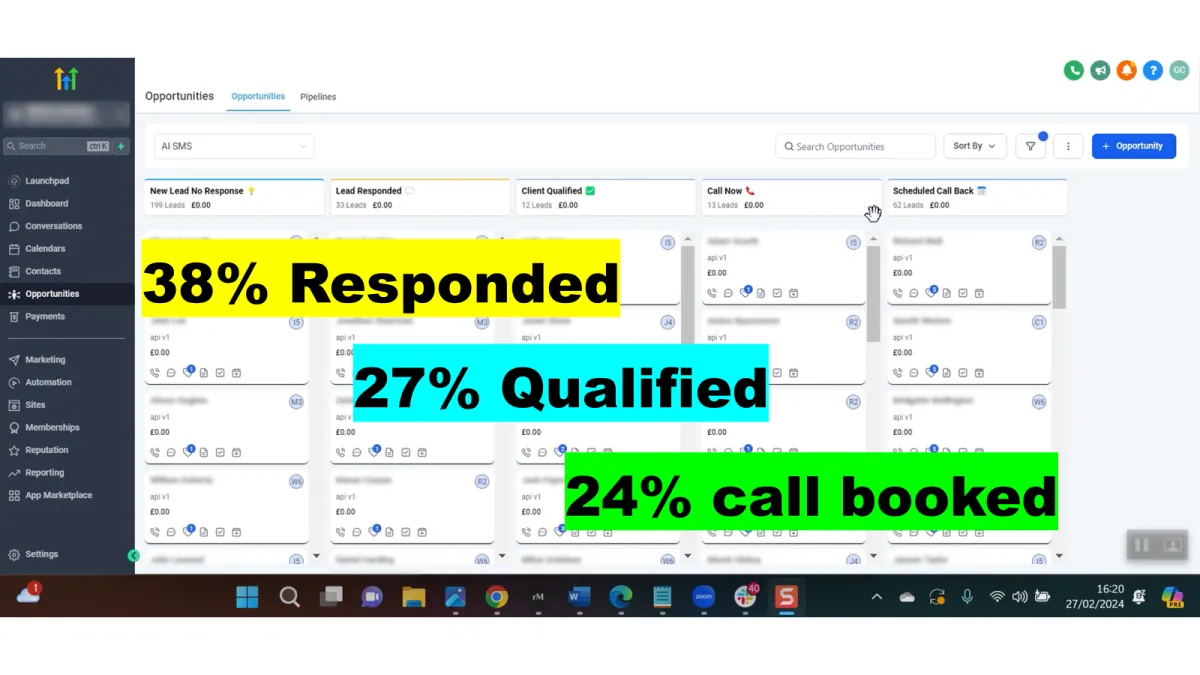Click the blue + Opportunity button

click(1134, 146)
